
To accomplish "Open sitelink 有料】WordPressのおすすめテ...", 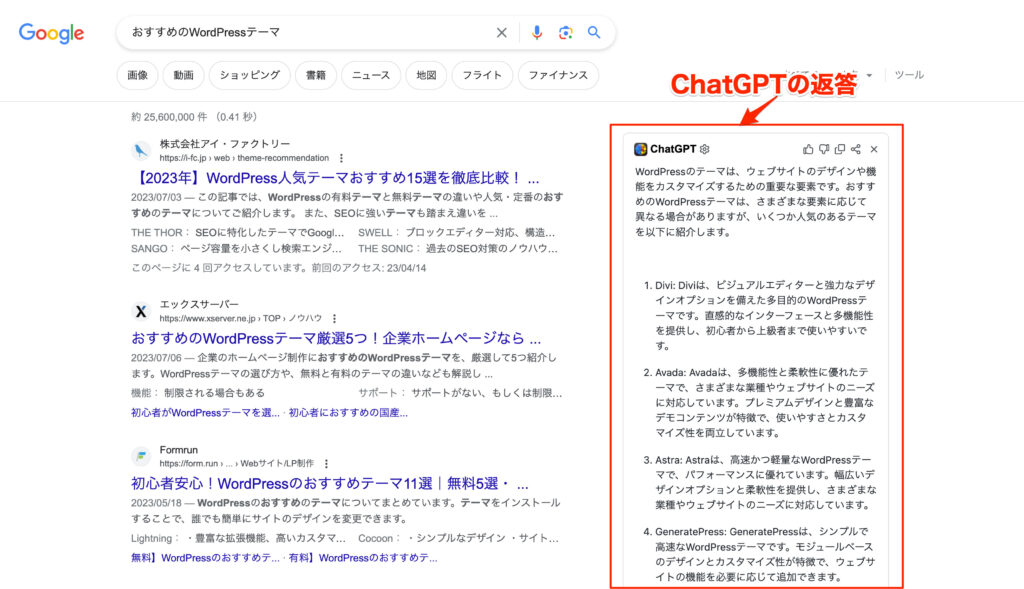I will (x=363, y=558).
